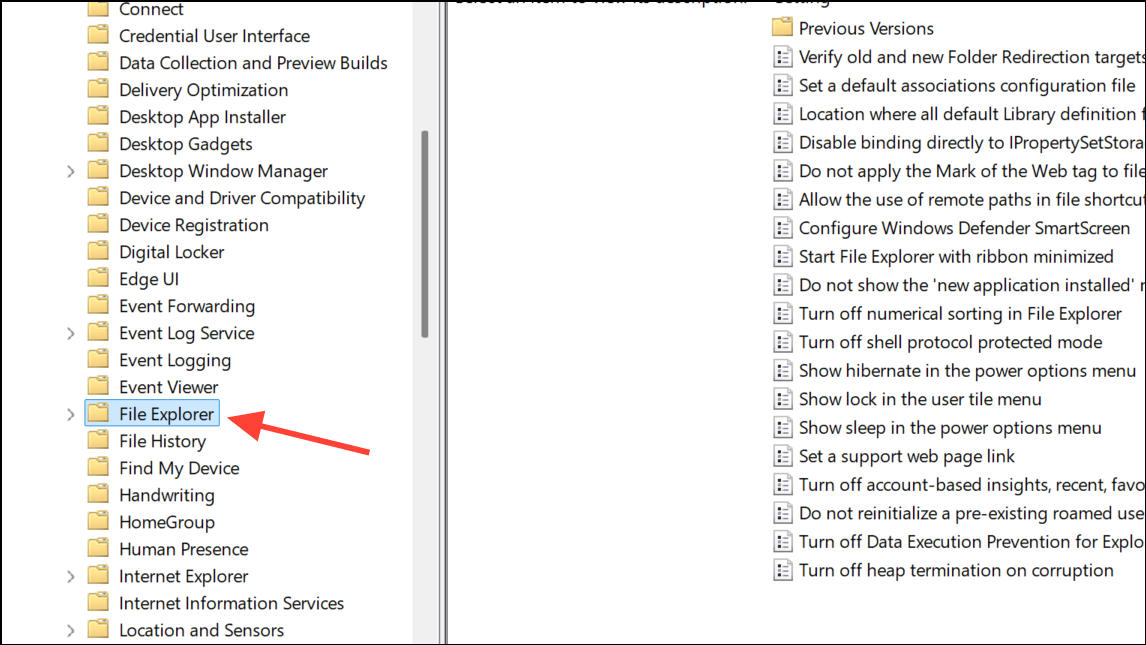Click the Desktop Gadgets folder icon

[97, 144]
